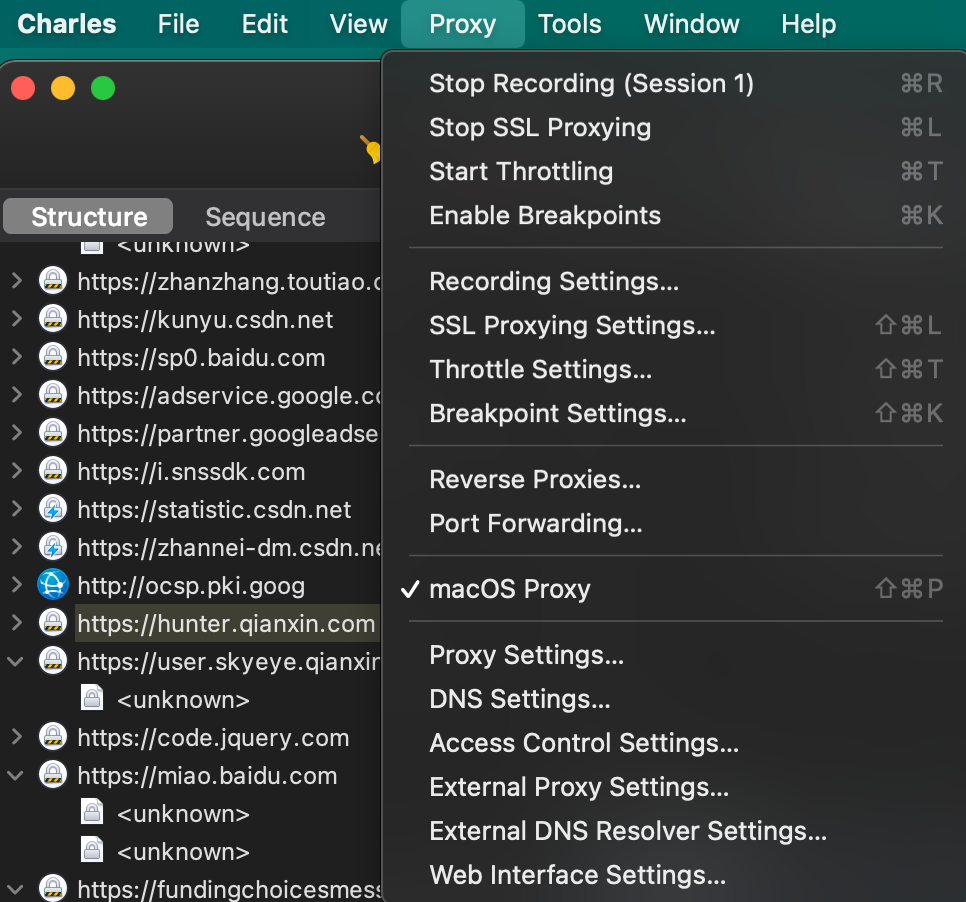The width and height of the screenshot is (966, 902).
Task: Click lock icon beside zhanzhang.toutiao host
Action: coord(53,281)
